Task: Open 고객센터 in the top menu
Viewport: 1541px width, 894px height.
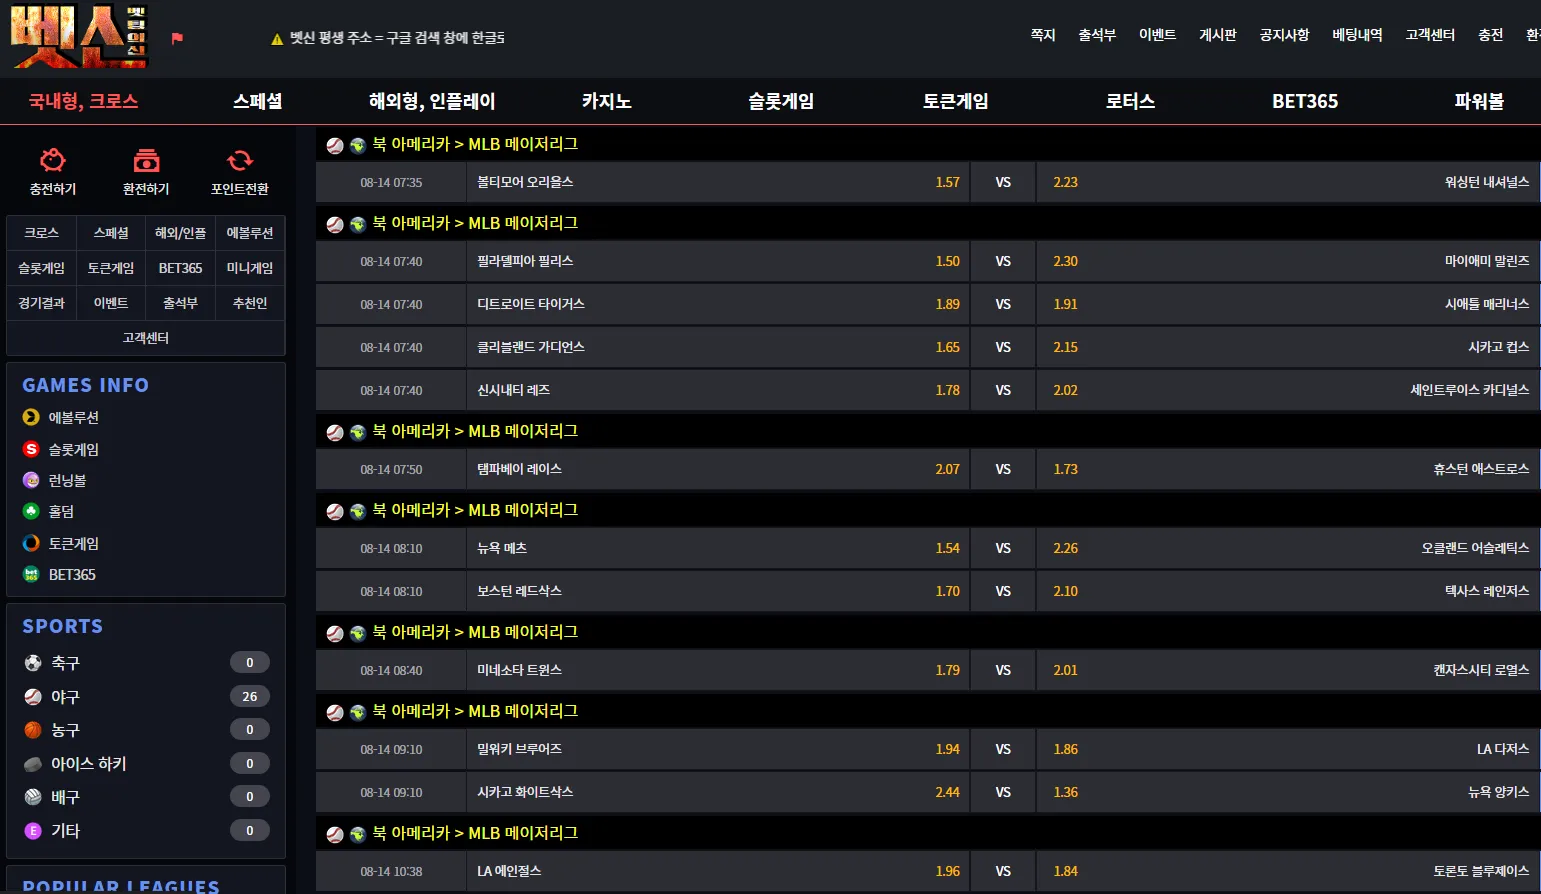Action: [x=1430, y=35]
